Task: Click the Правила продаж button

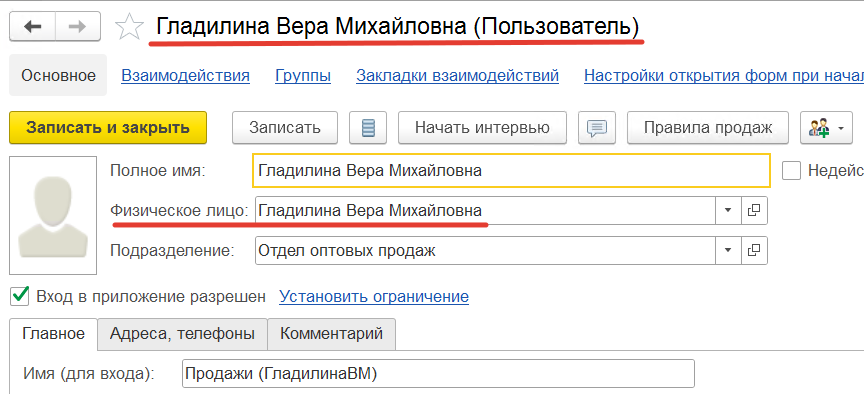Action: click(708, 128)
